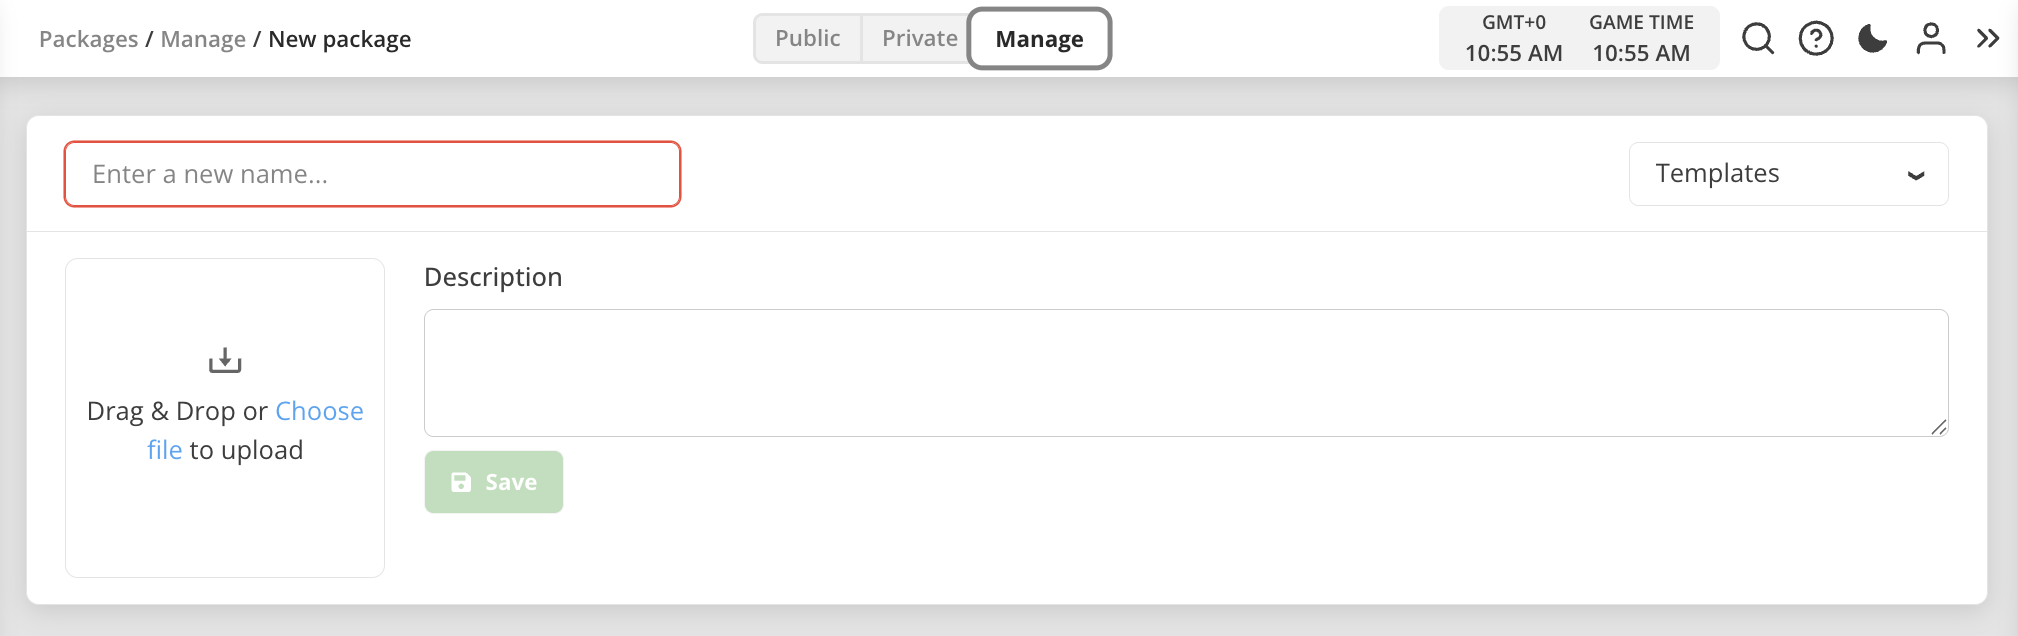Switch to the Public tab

pos(807,39)
